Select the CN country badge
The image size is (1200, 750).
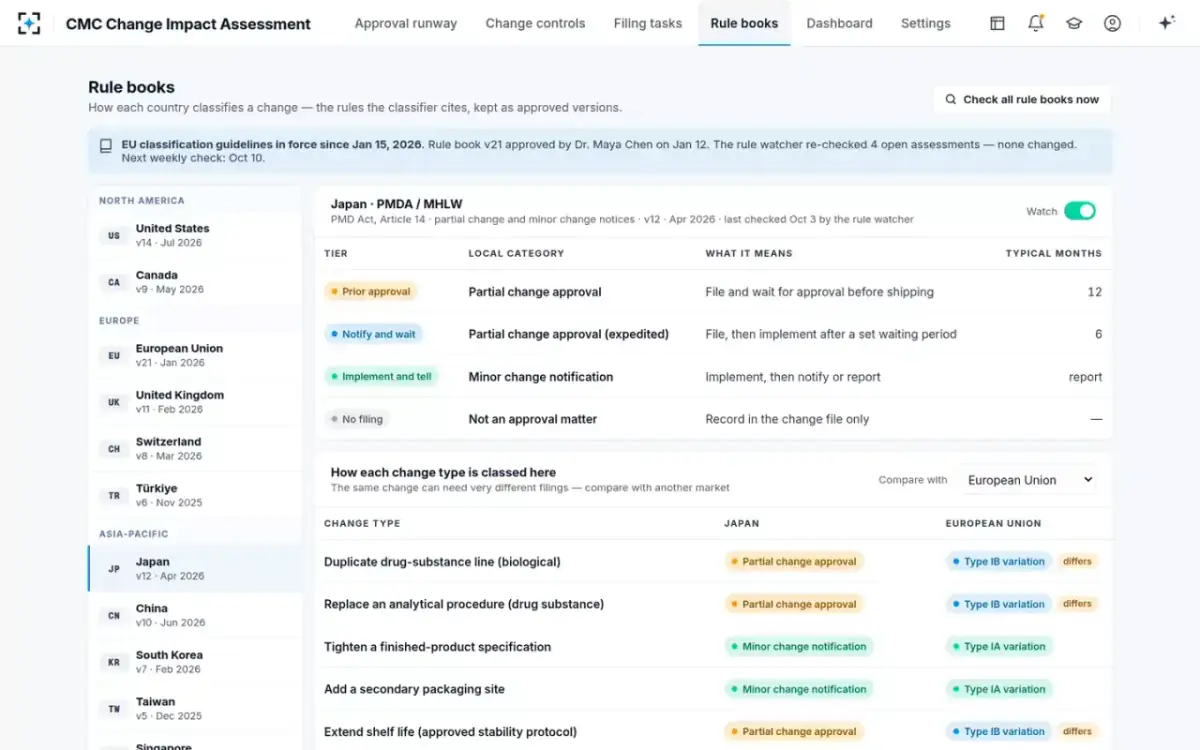(x=114, y=615)
